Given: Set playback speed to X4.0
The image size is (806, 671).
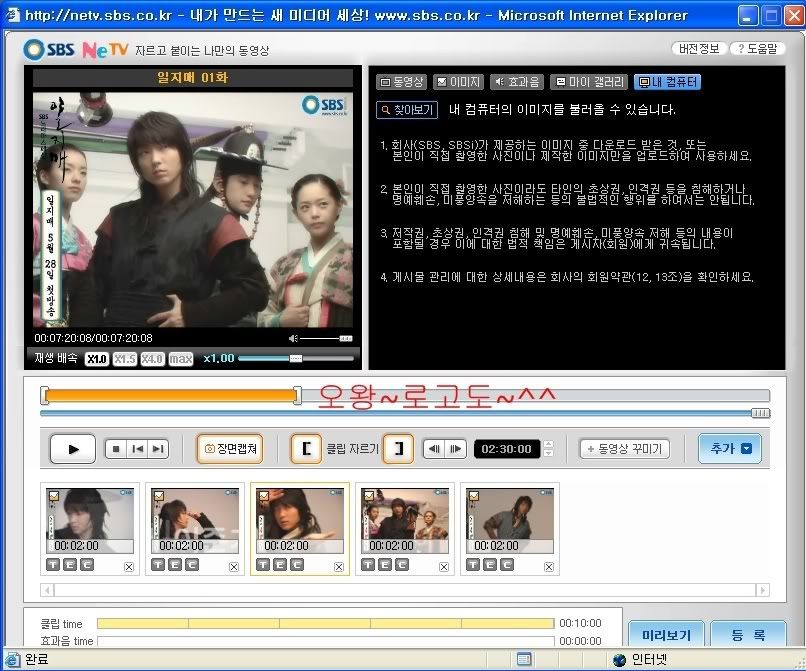Looking at the screenshot, I should click(x=153, y=359).
